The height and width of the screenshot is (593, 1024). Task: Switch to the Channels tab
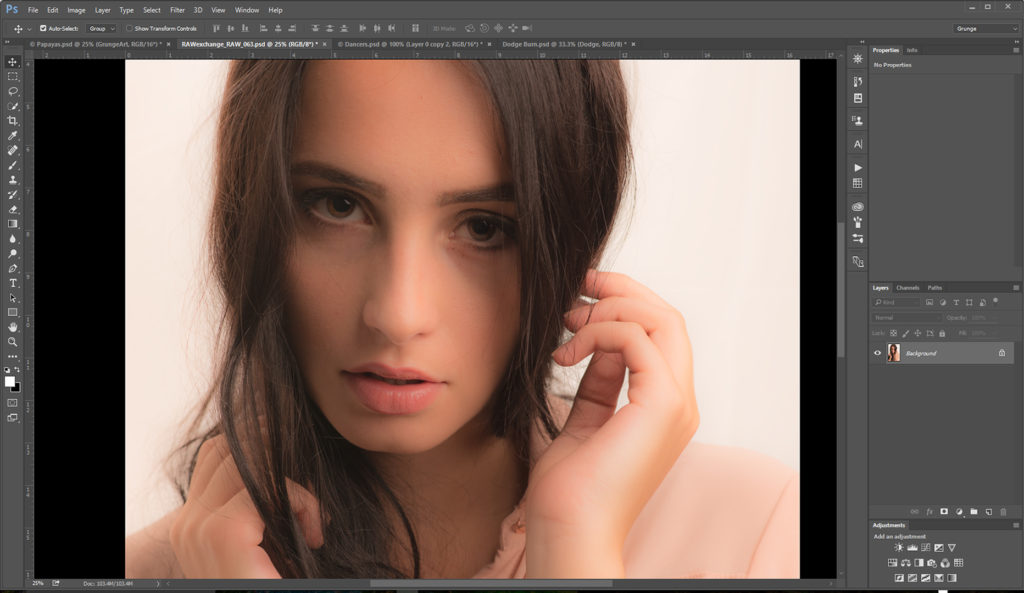point(907,287)
